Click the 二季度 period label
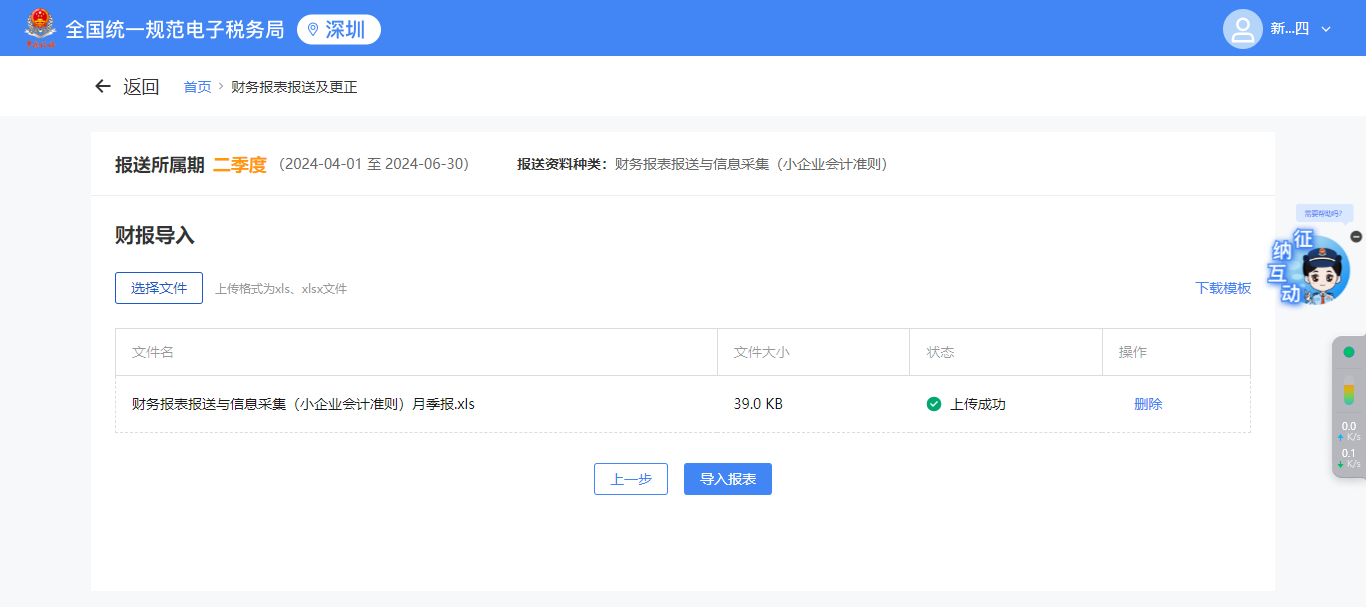Viewport: 1366px width, 607px height. coord(240,165)
